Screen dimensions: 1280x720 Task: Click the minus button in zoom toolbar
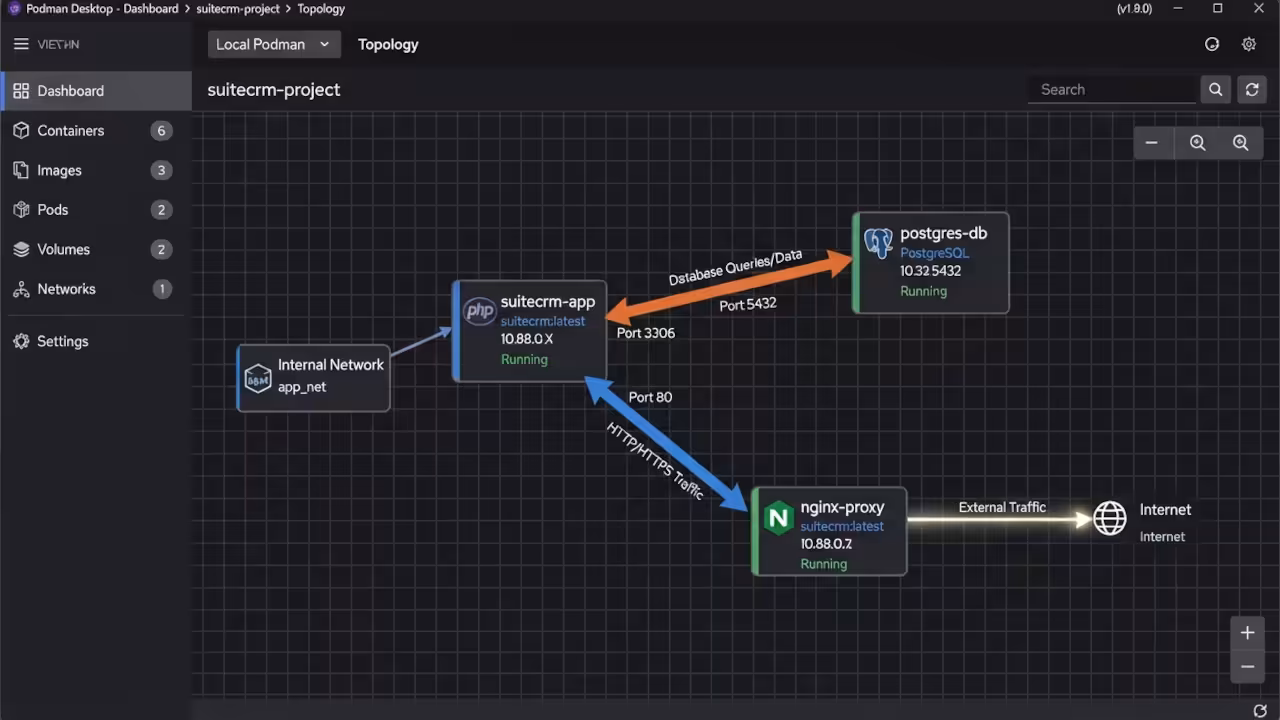tap(1152, 143)
